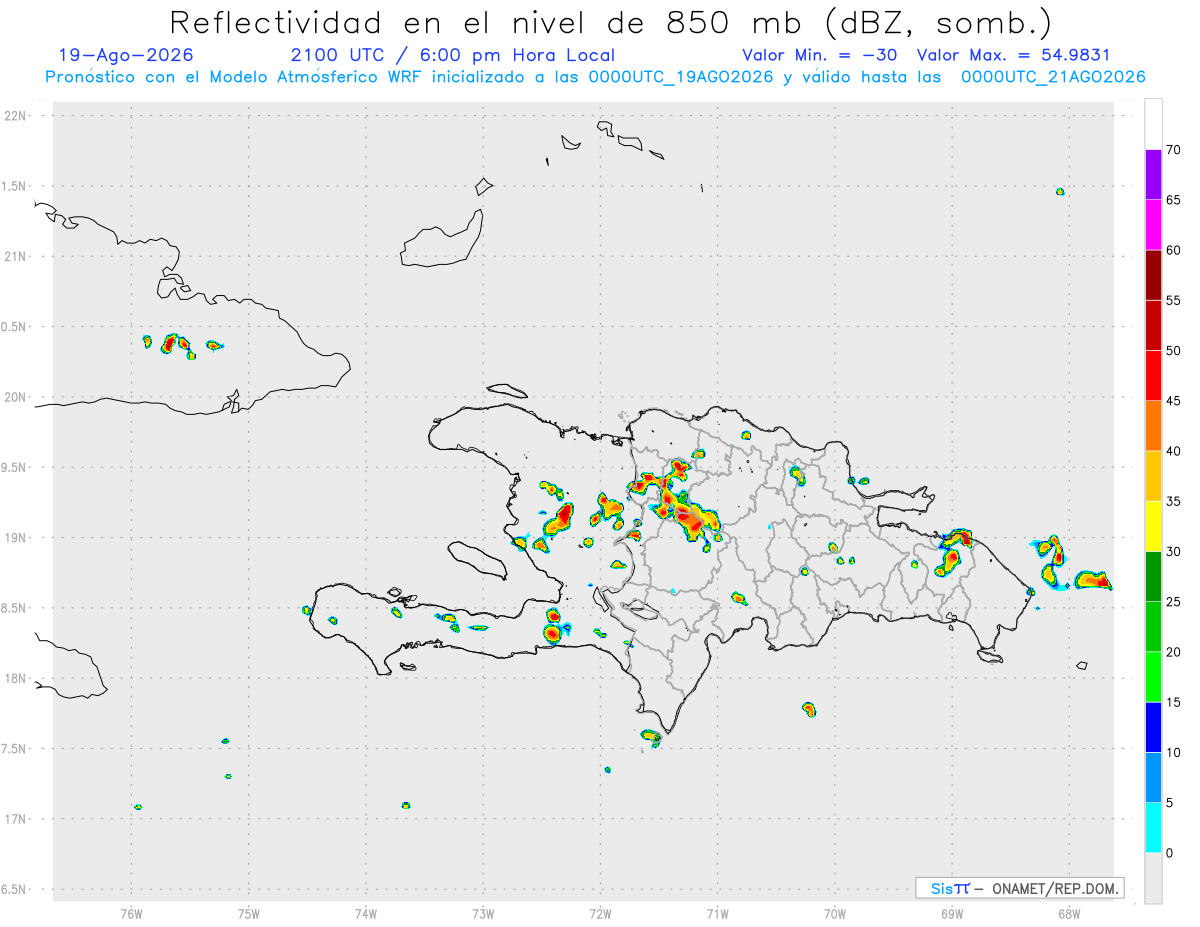Click the '65' value on the color bar
Screen dimensions: 1200x927
pyautogui.click(x=1174, y=200)
